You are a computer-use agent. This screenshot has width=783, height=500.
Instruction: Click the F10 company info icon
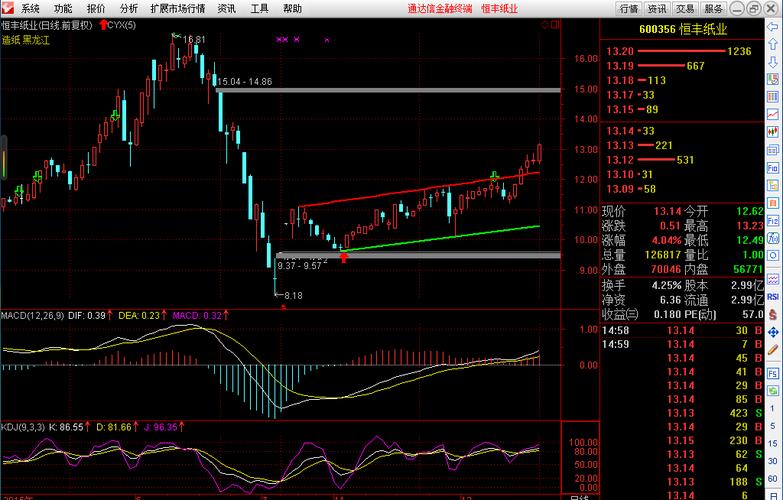[x=773, y=167]
